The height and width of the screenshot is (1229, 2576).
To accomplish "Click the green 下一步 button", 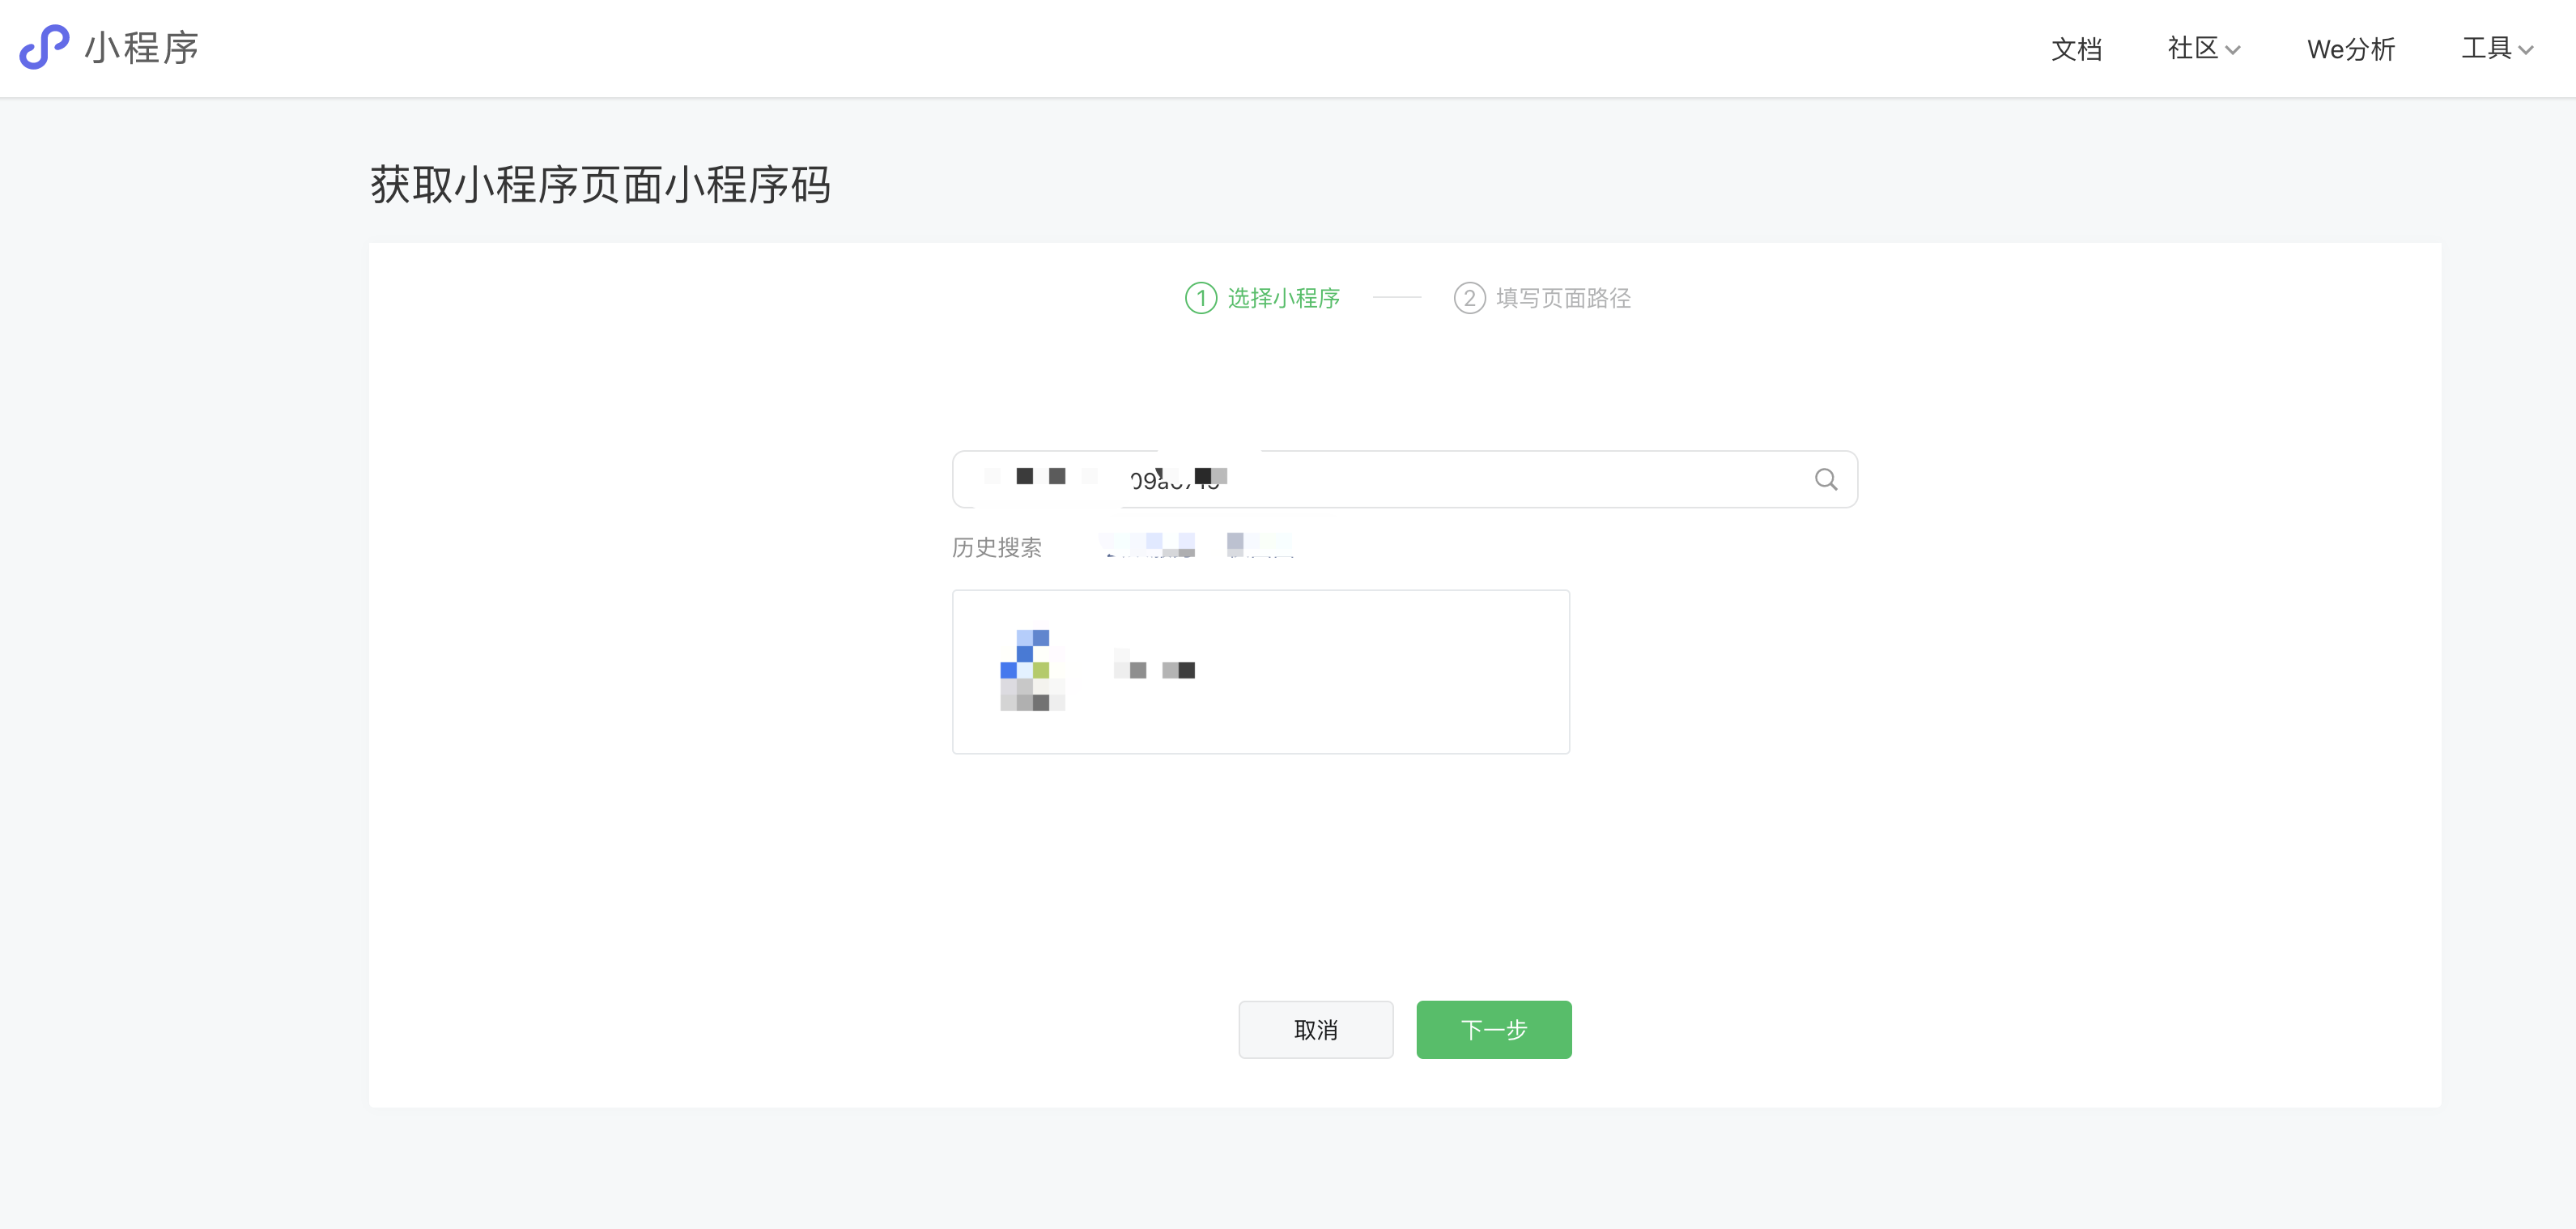I will [1493, 1029].
